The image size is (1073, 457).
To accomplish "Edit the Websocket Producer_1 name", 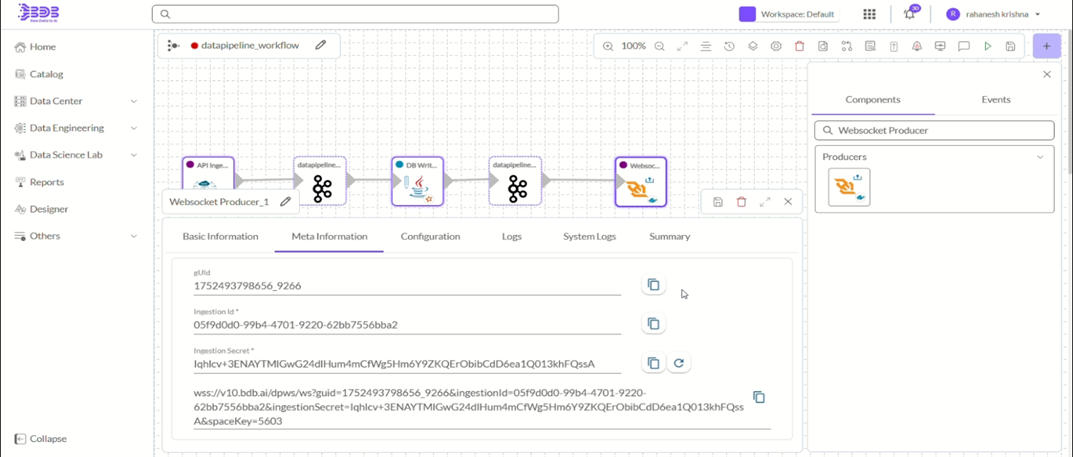I will click(286, 202).
